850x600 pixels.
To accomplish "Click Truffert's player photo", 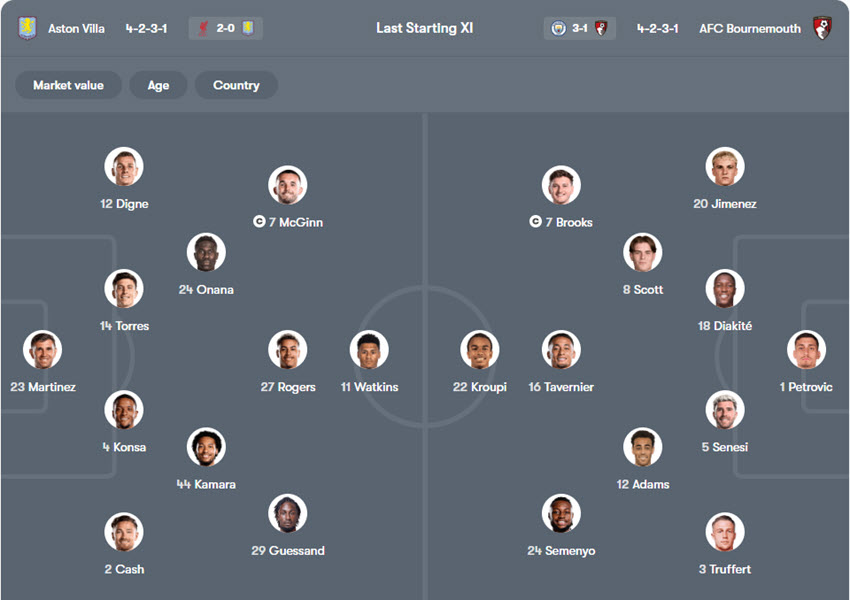I will (724, 532).
